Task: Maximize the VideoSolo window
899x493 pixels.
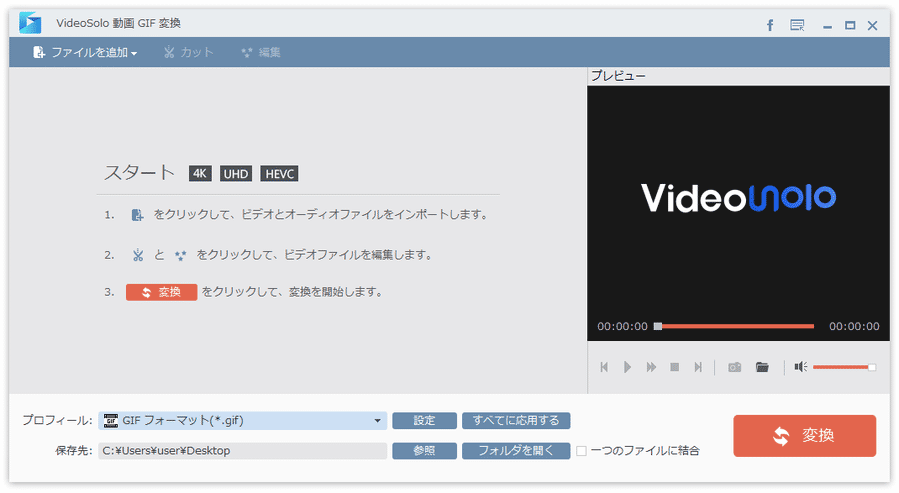Action: click(850, 25)
